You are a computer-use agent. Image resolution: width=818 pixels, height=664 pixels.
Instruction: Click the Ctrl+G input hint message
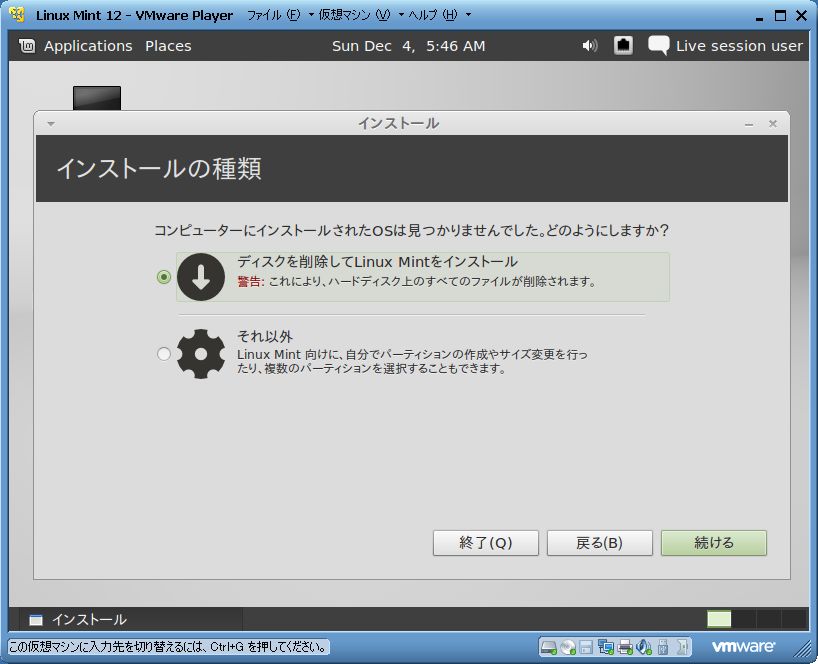coord(169,647)
